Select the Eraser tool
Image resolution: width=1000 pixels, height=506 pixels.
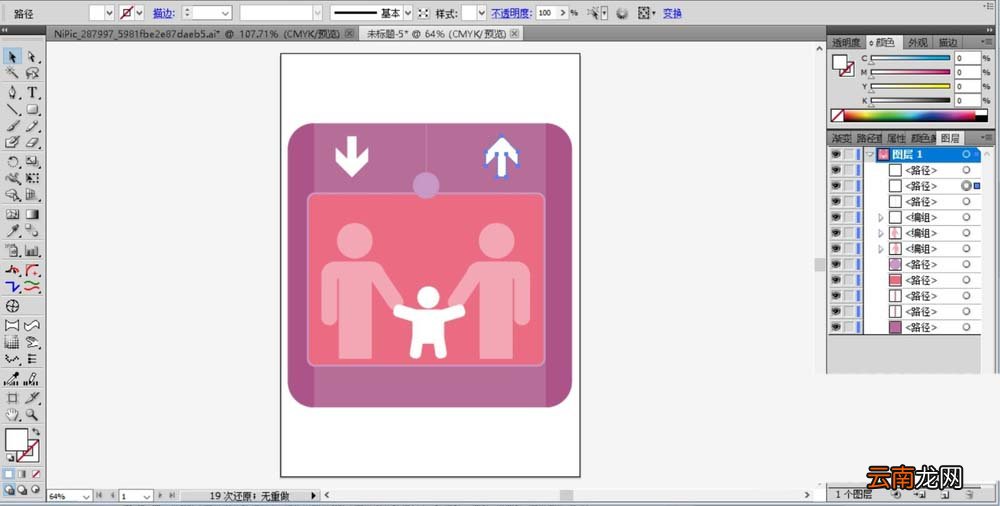click(x=32, y=143)
